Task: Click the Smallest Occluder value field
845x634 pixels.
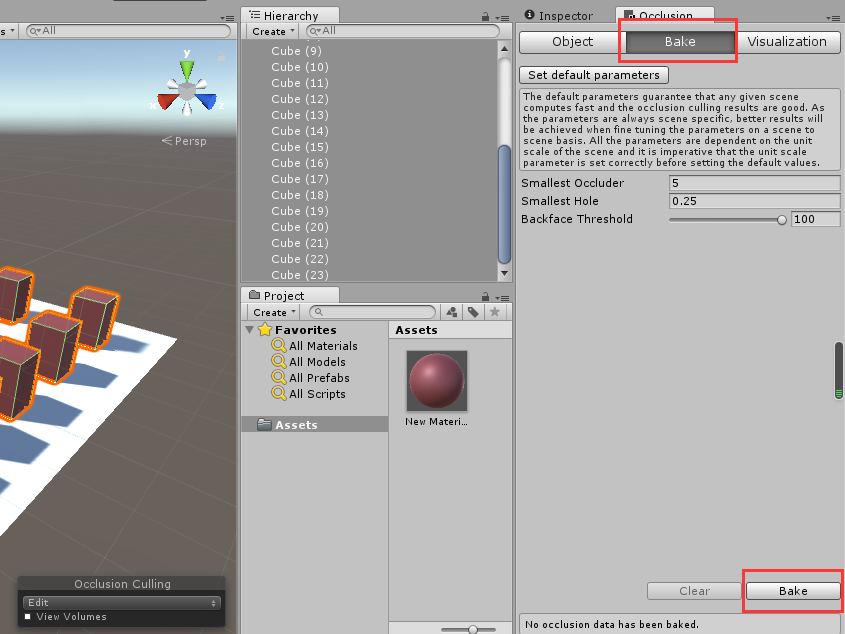Action: tap(754, 183)
